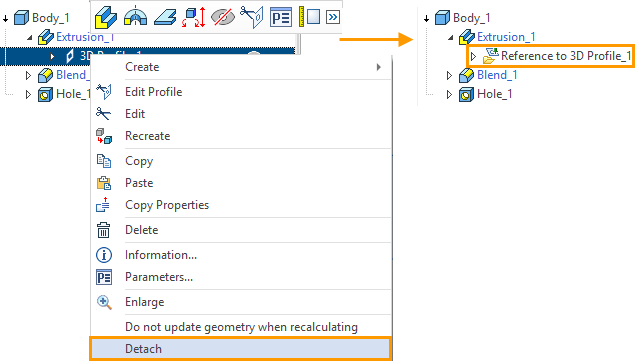638x361 pixels.
Task: Click Body_1 cube icon in left tree
Action: pyautogui.click(x=22, y=18)
